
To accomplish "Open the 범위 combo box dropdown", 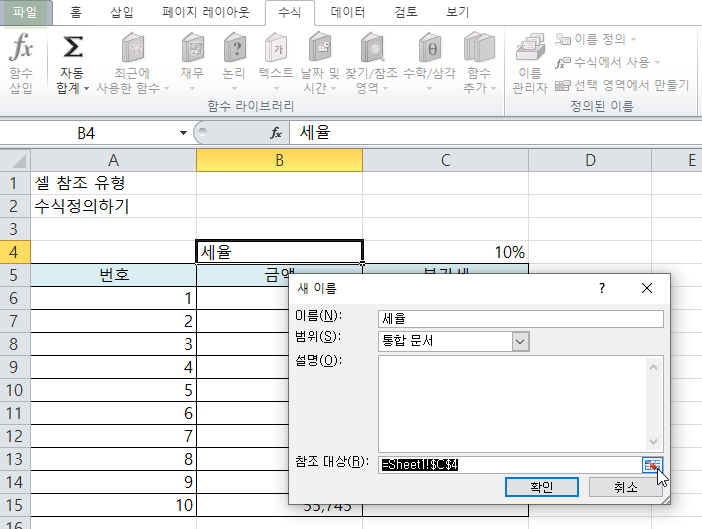I will [520, 342].
